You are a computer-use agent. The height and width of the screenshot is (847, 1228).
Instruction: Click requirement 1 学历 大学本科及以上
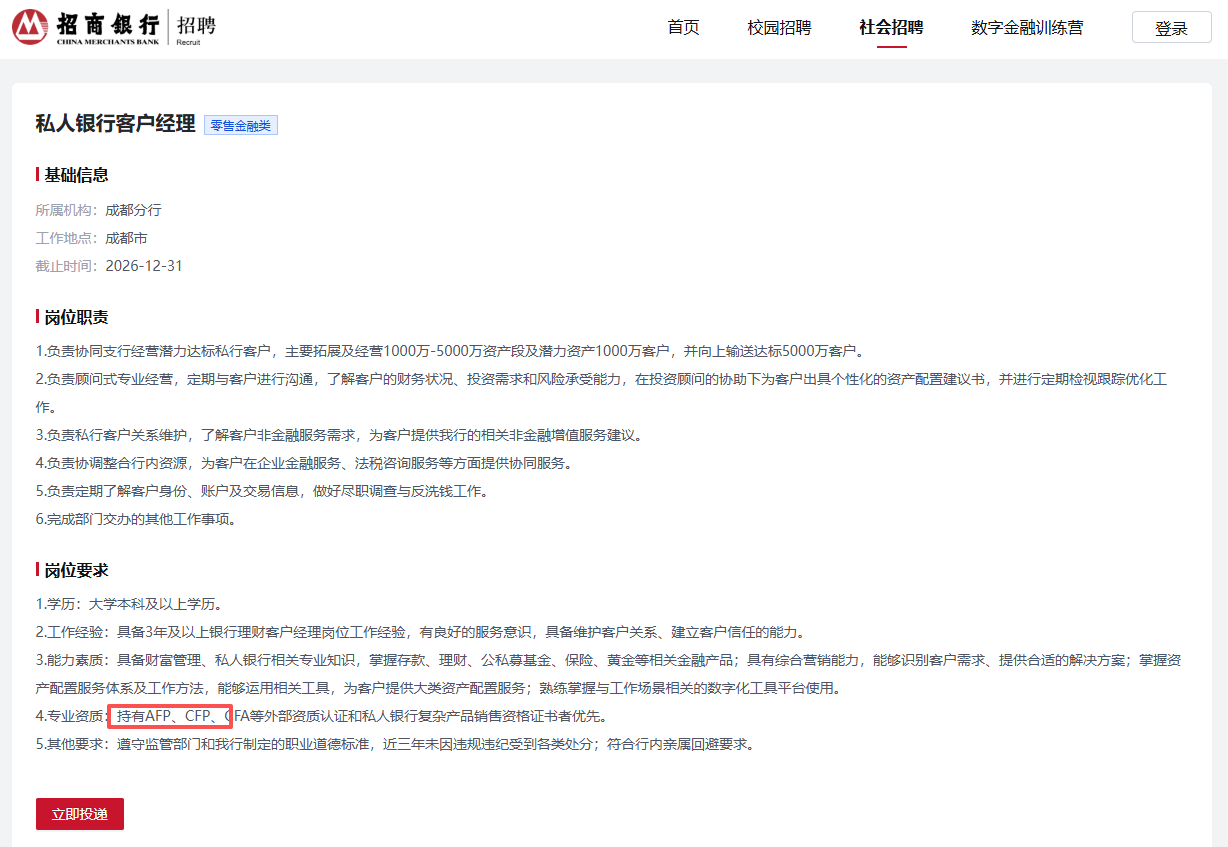click(x=129, y=604)
